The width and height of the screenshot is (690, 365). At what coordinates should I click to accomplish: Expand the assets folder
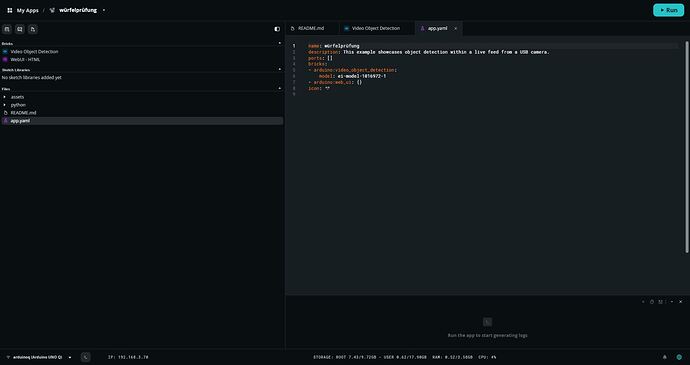pyautogui.click(x=5, y=97)
